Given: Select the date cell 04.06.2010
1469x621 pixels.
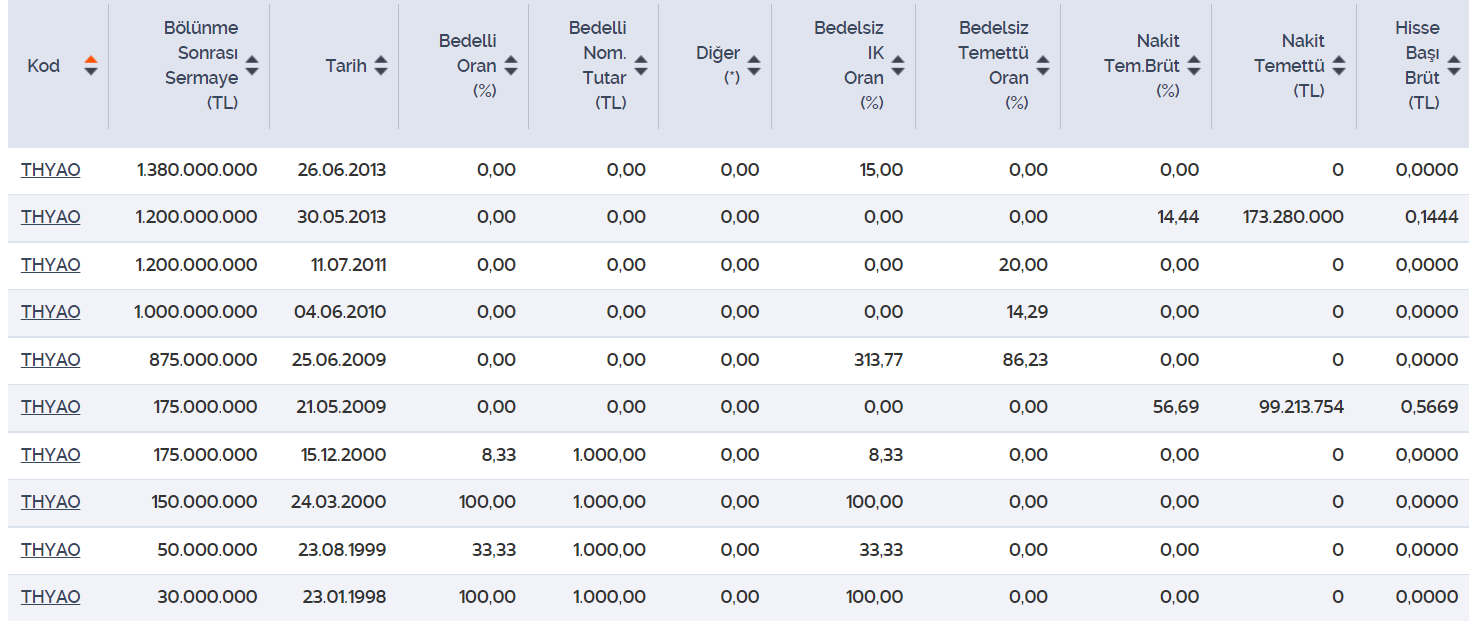Looking at the screenshot, I should 340,312.
